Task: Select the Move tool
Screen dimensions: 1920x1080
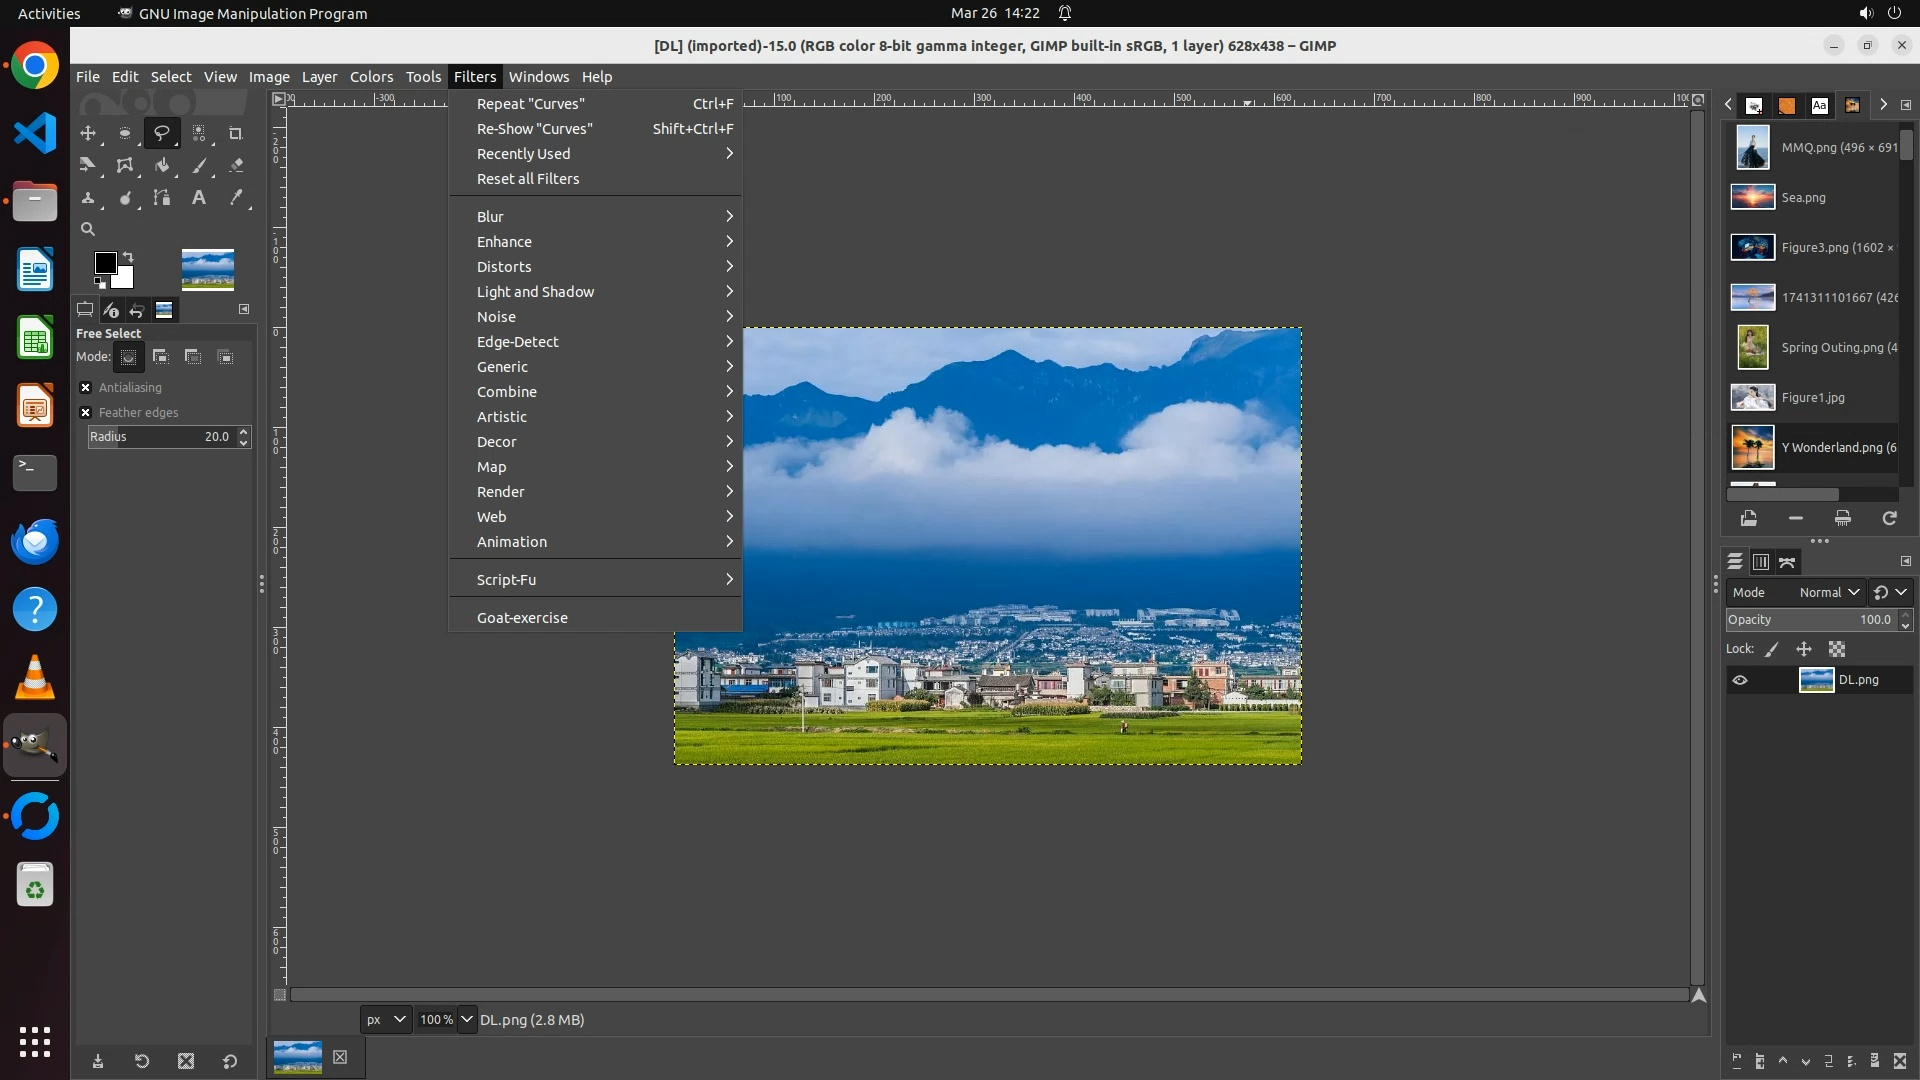Action: point(88,133)
